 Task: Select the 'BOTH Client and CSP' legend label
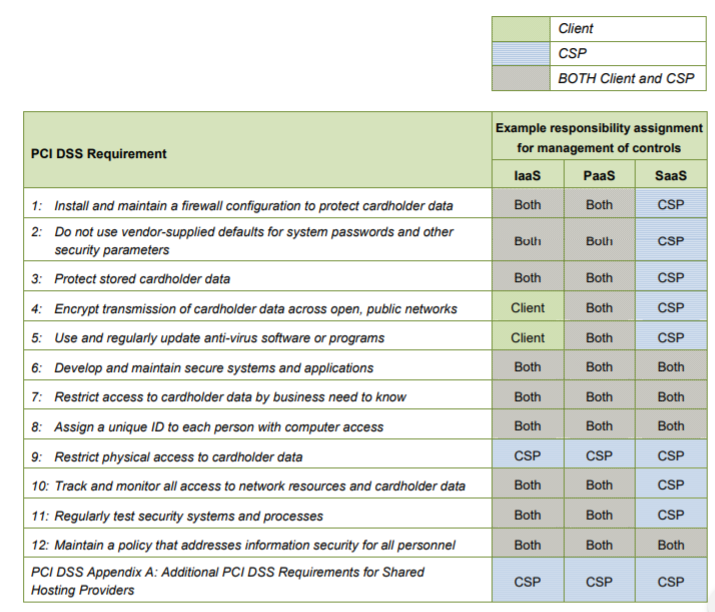tap(626, 78)
